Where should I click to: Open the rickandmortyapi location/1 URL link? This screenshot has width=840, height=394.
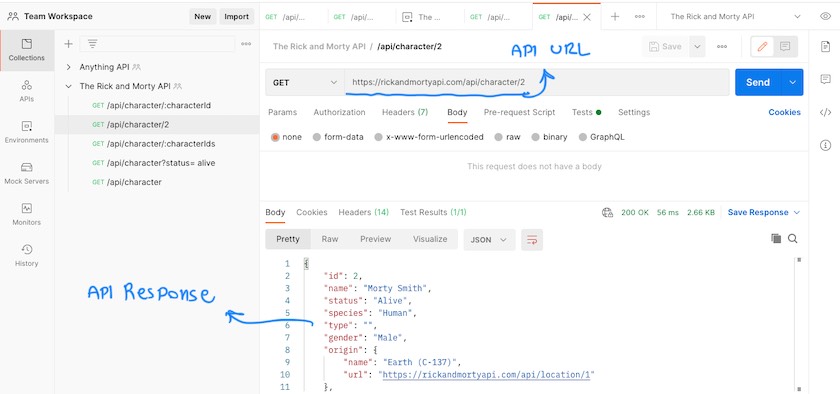tap(486, 375)
